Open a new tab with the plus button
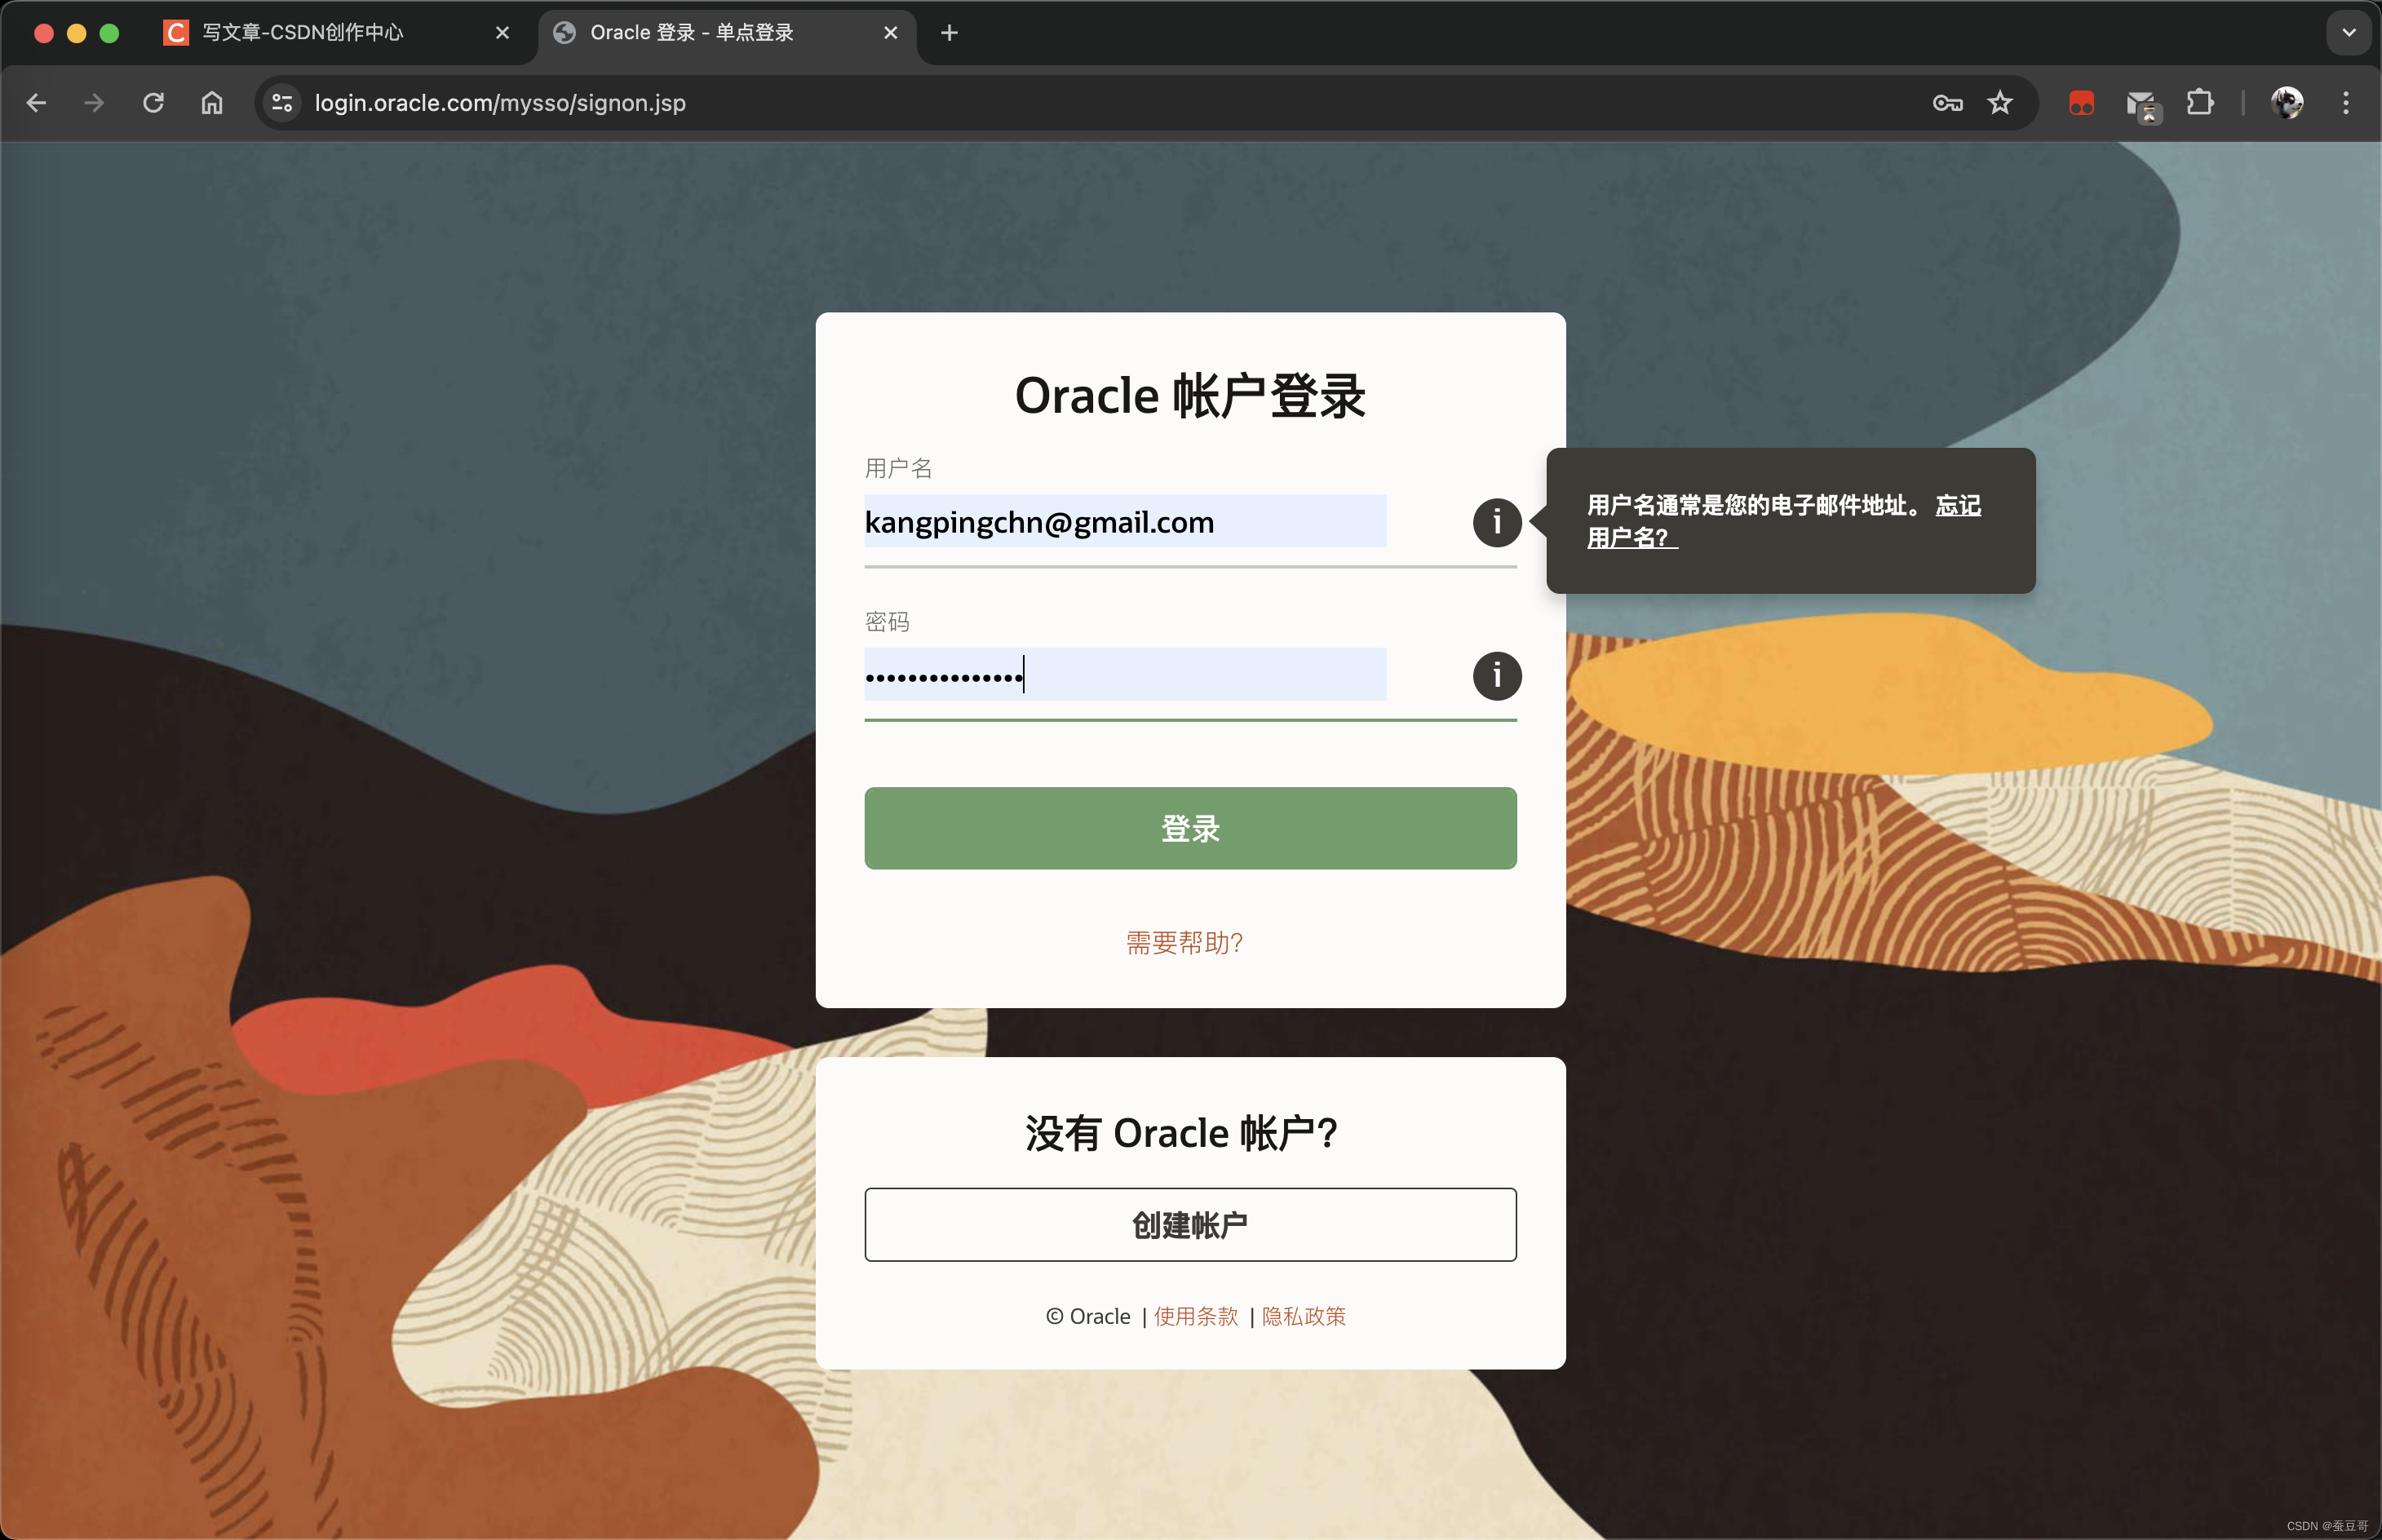Screen dimensions: 2382x1540 949,33
